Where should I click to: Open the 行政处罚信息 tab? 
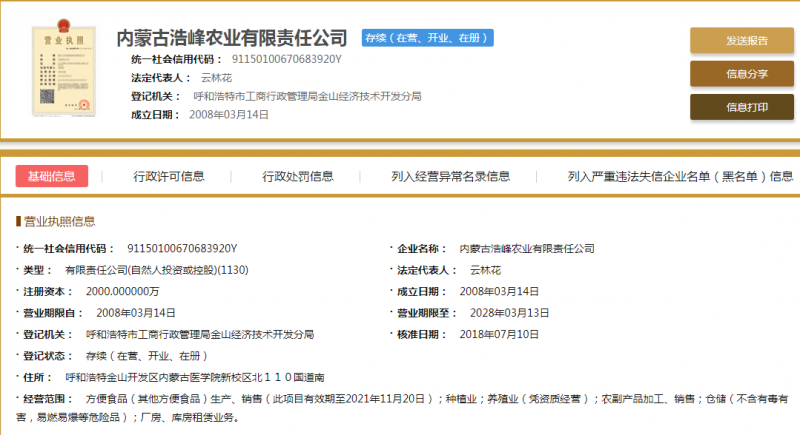click(297, 176)
